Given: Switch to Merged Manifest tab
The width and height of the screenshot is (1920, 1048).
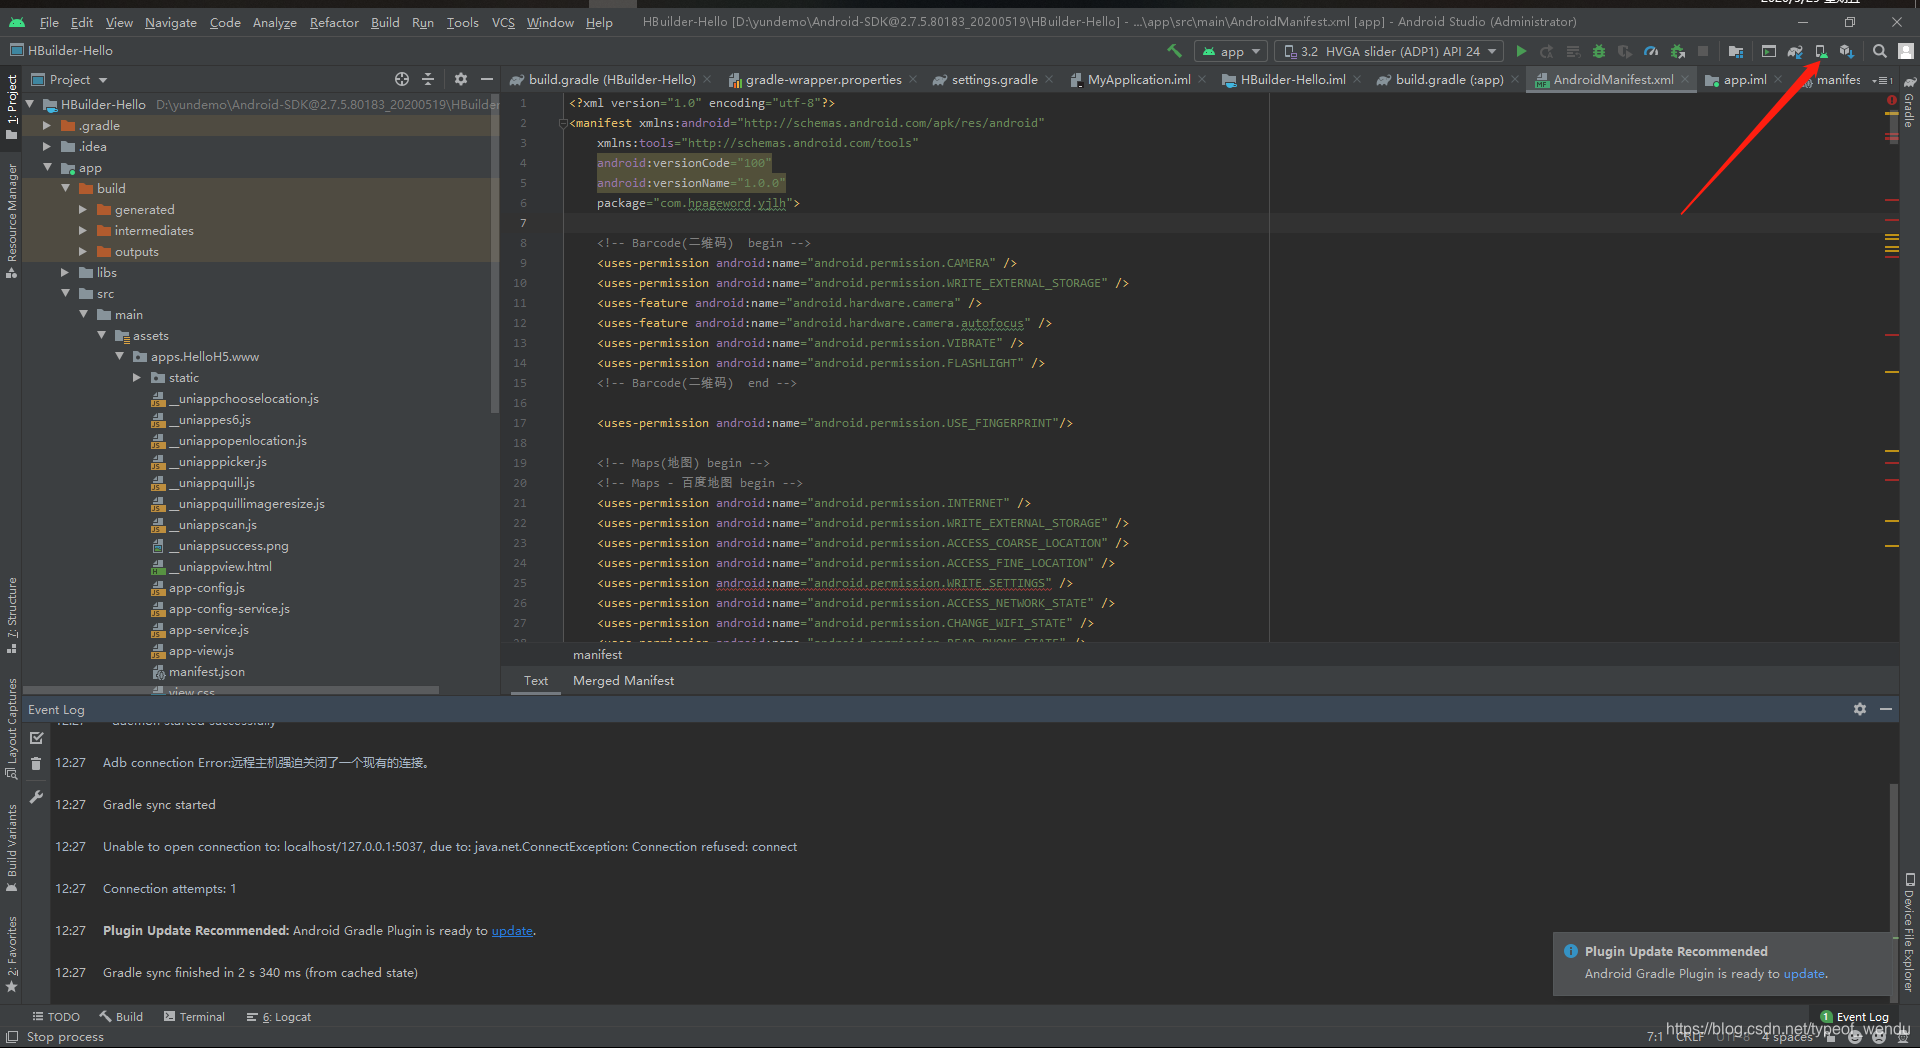Looking at the screenshot, I should [x=623, y=681].
